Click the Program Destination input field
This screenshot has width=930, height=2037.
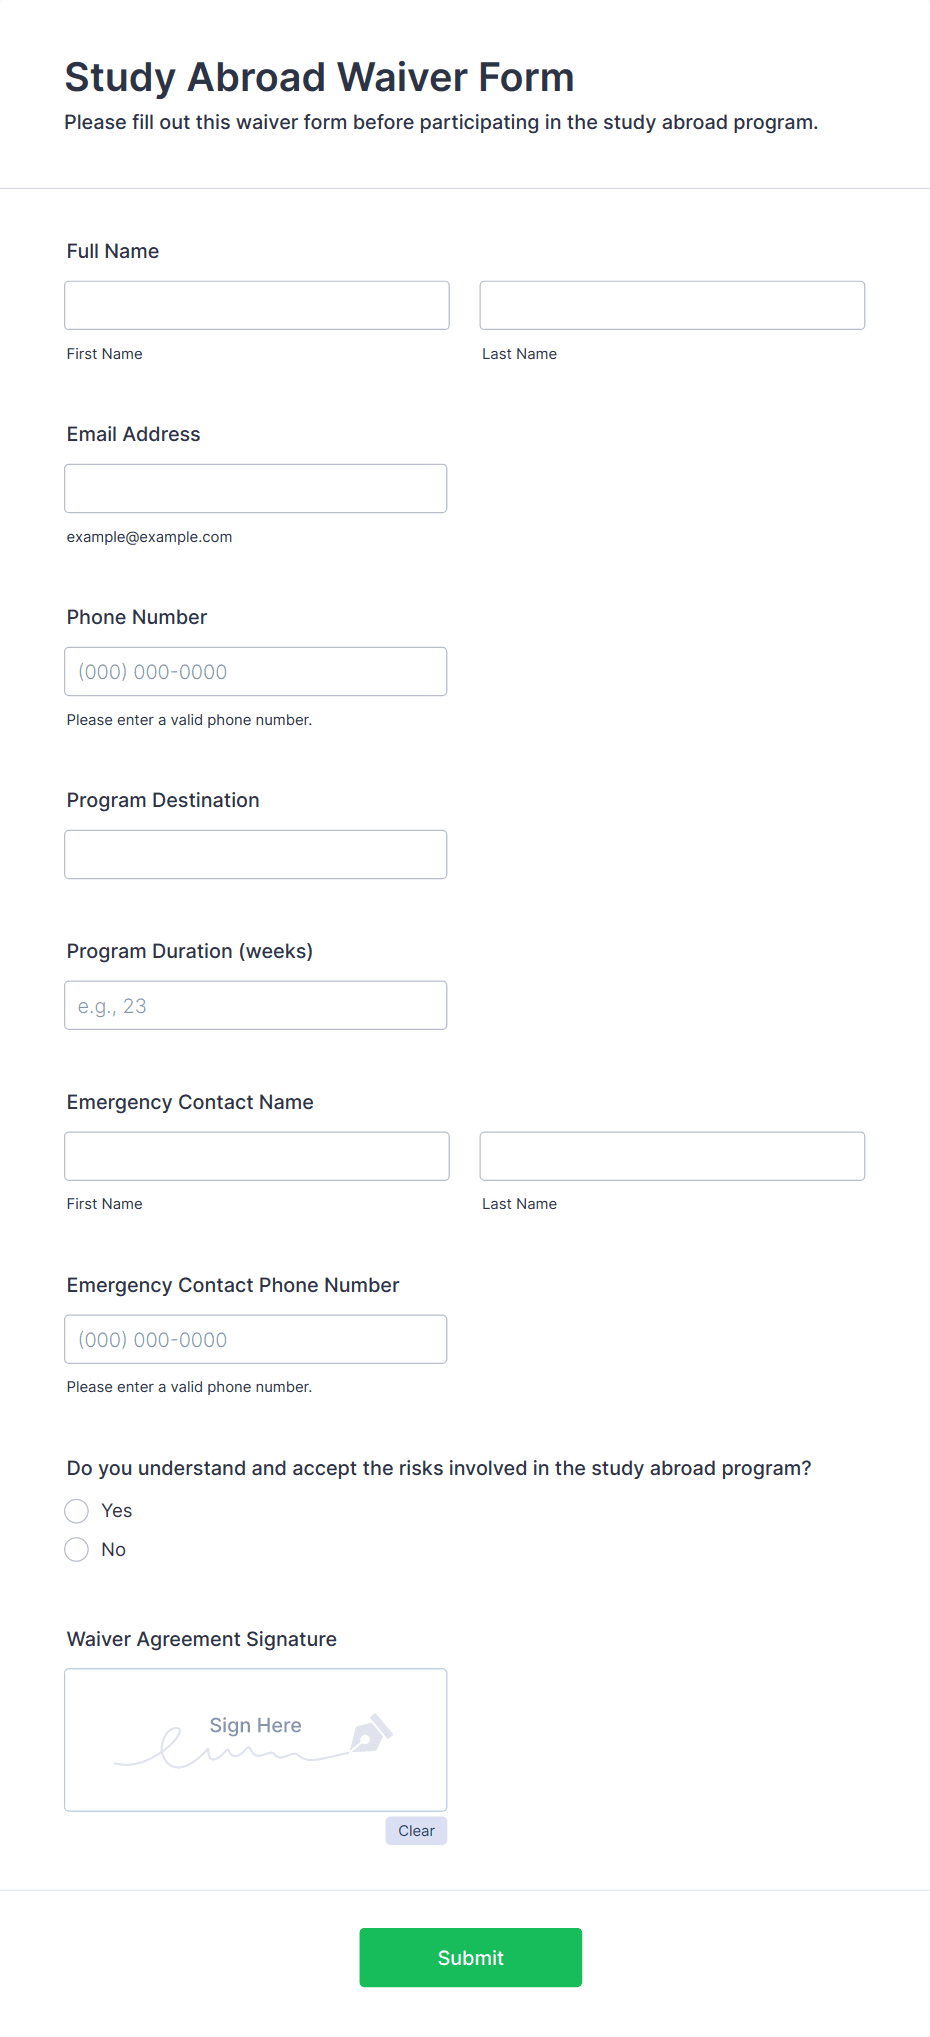(x=256, y=854)
